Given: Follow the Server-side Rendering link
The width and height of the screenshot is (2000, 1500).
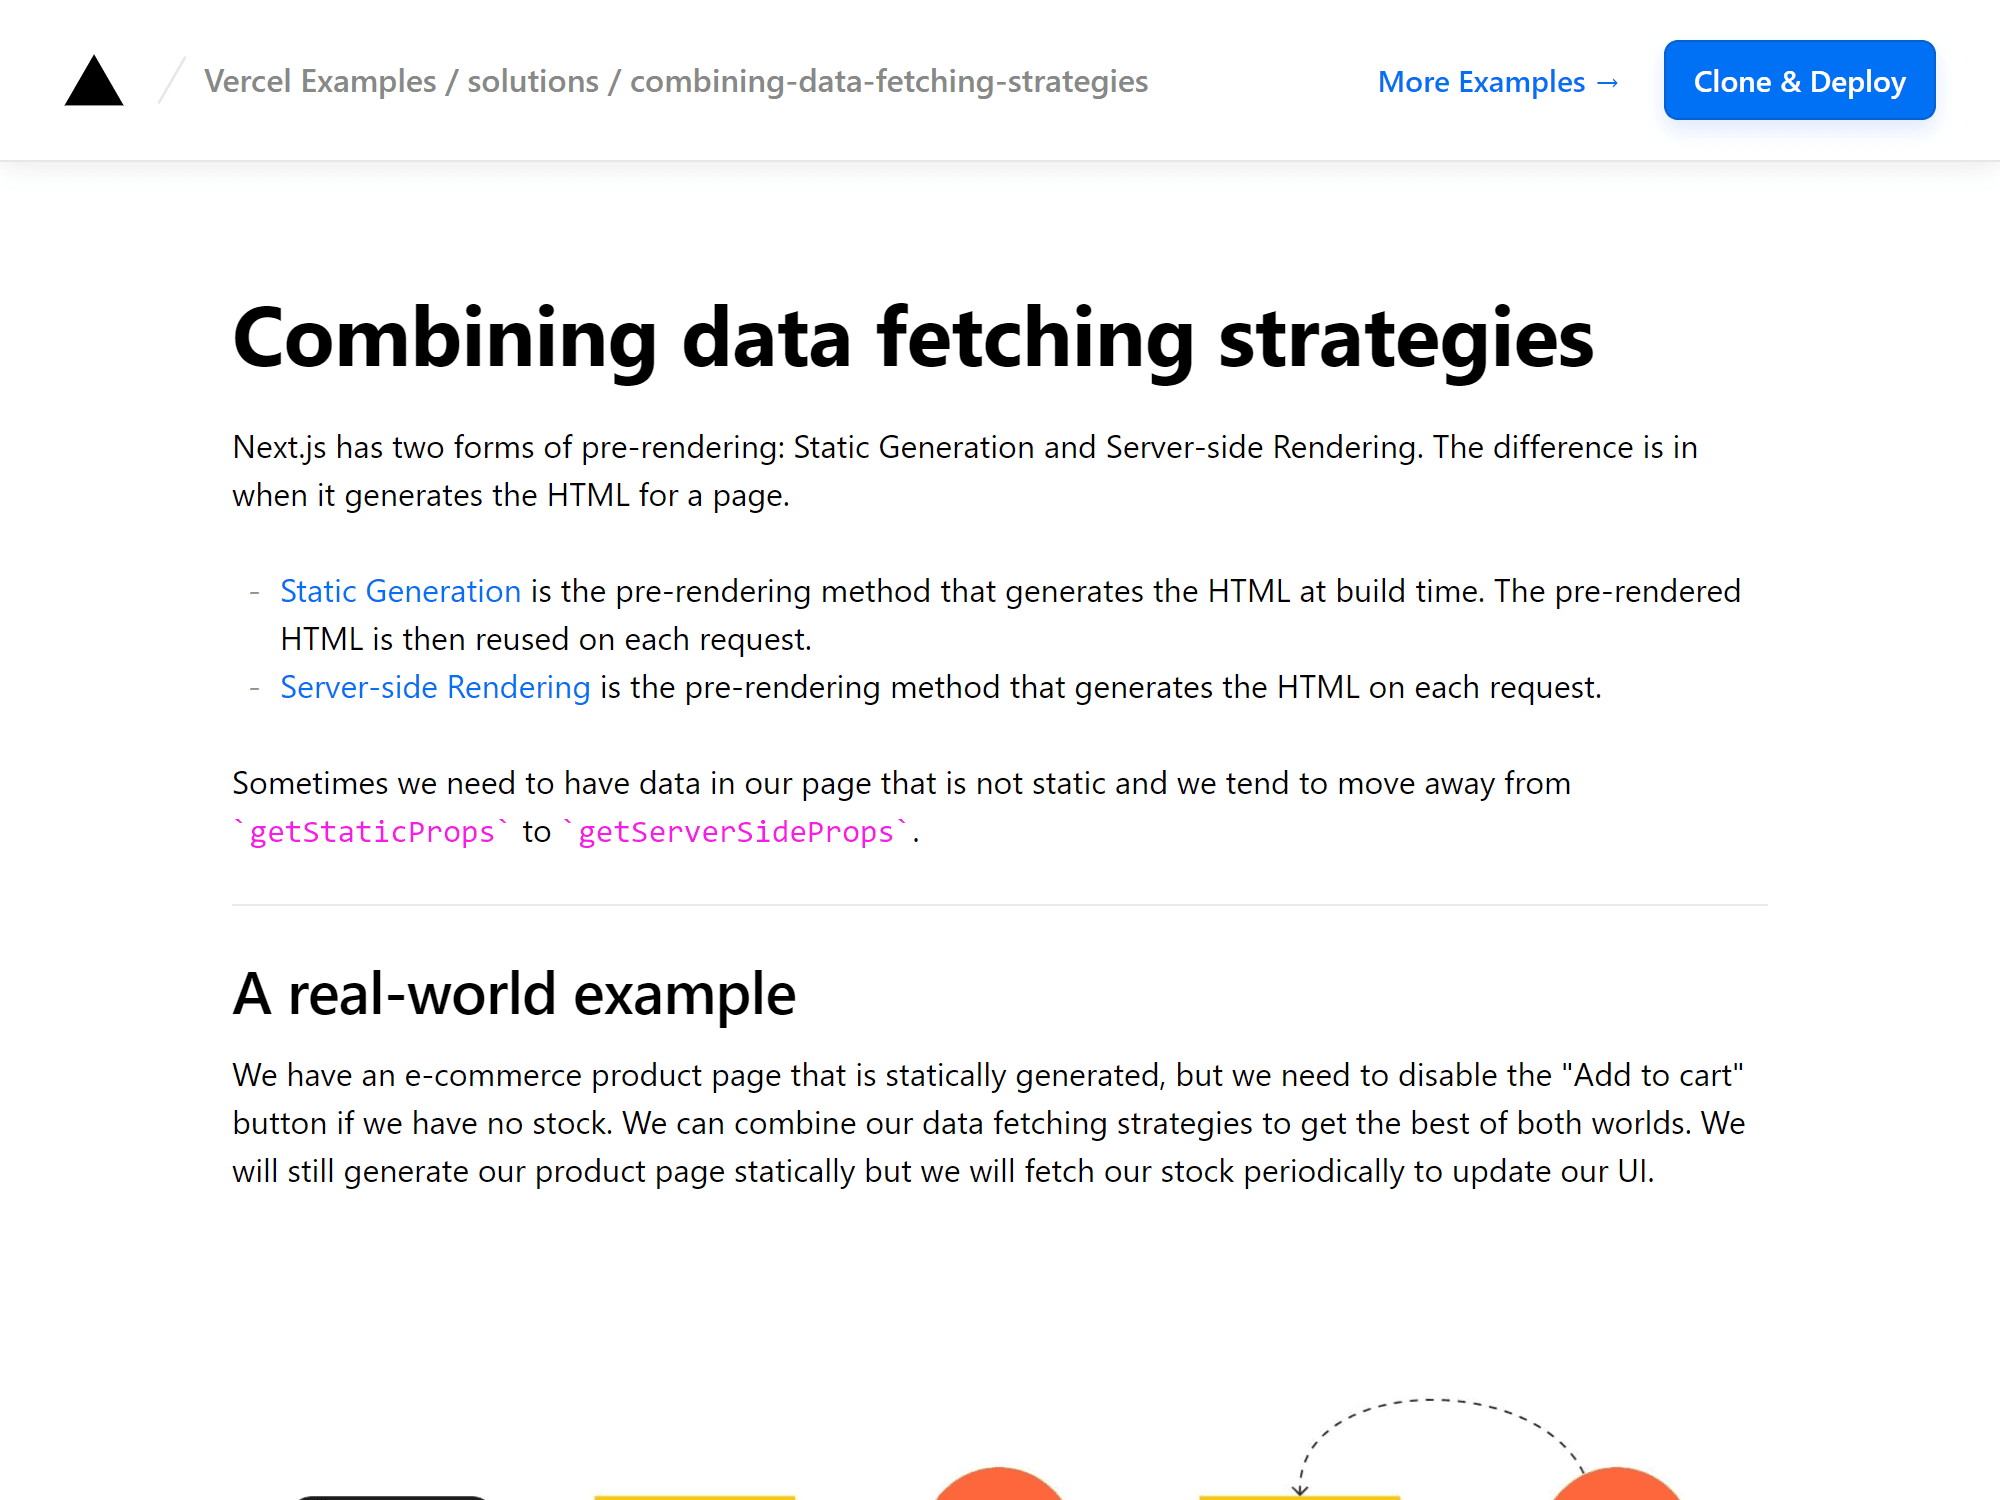Looking at the screenshot, I should pyautogui.click(x=434, y=687).
